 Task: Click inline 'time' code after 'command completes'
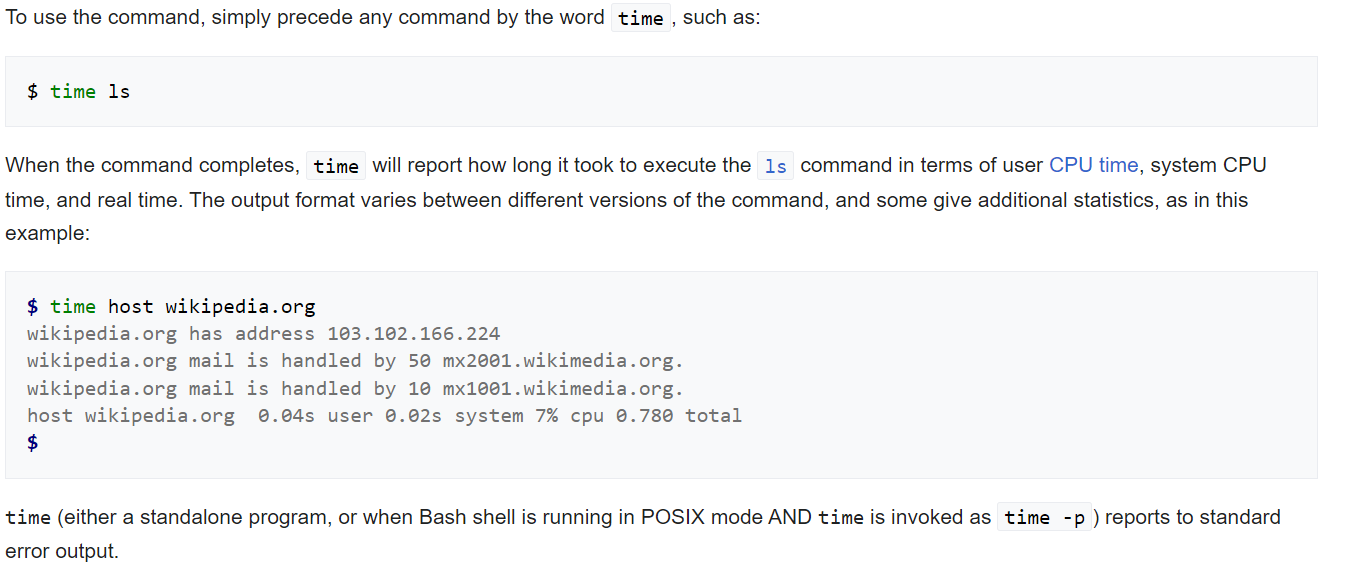tap(336, 166)
